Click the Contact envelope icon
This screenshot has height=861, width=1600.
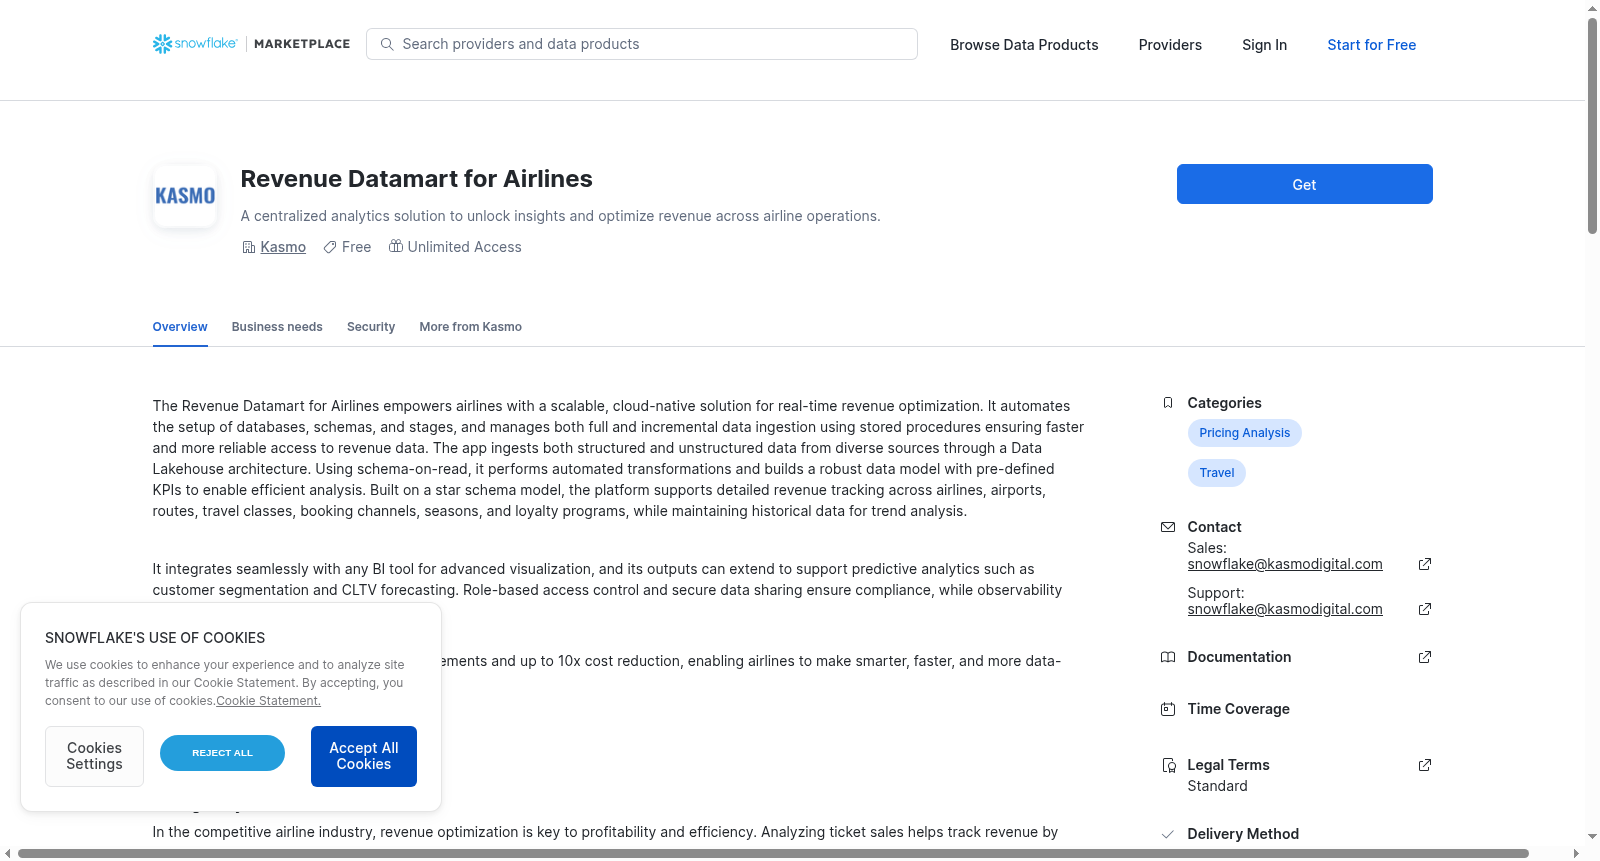[x=1168, y=527]
